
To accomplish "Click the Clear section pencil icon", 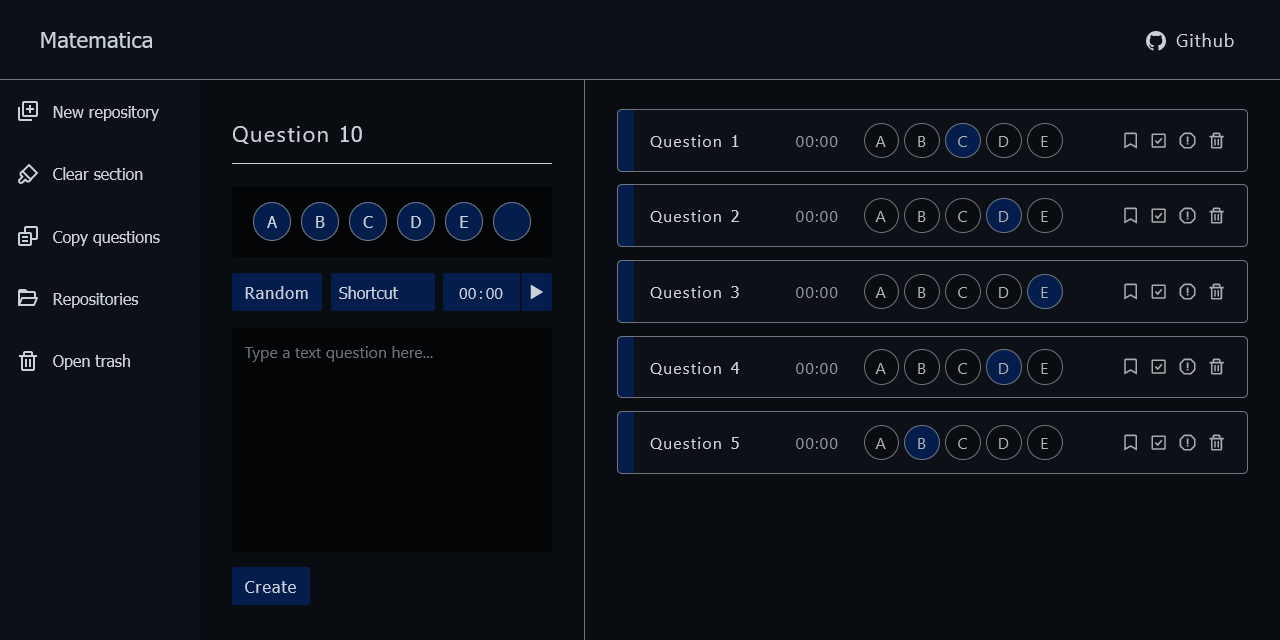I will pyautogui.click(x=27, y=173).
